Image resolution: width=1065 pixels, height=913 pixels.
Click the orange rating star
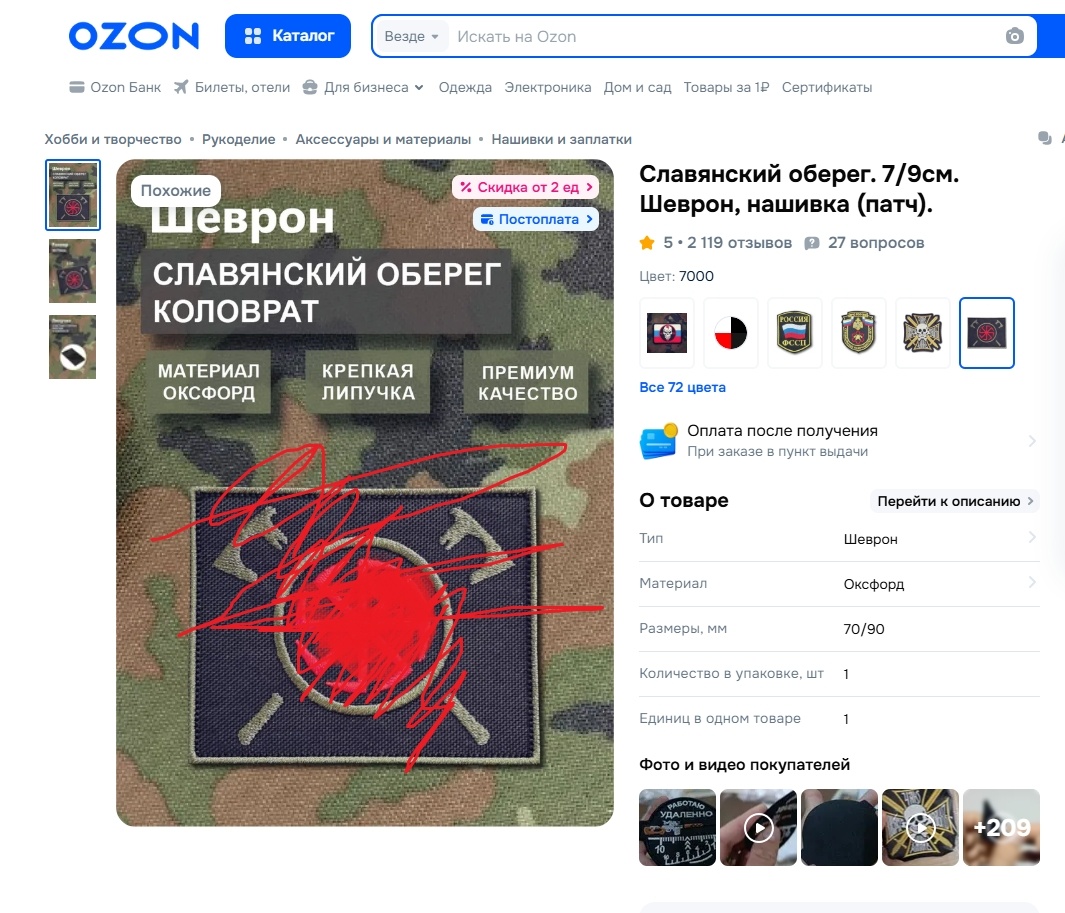(647, 243)
